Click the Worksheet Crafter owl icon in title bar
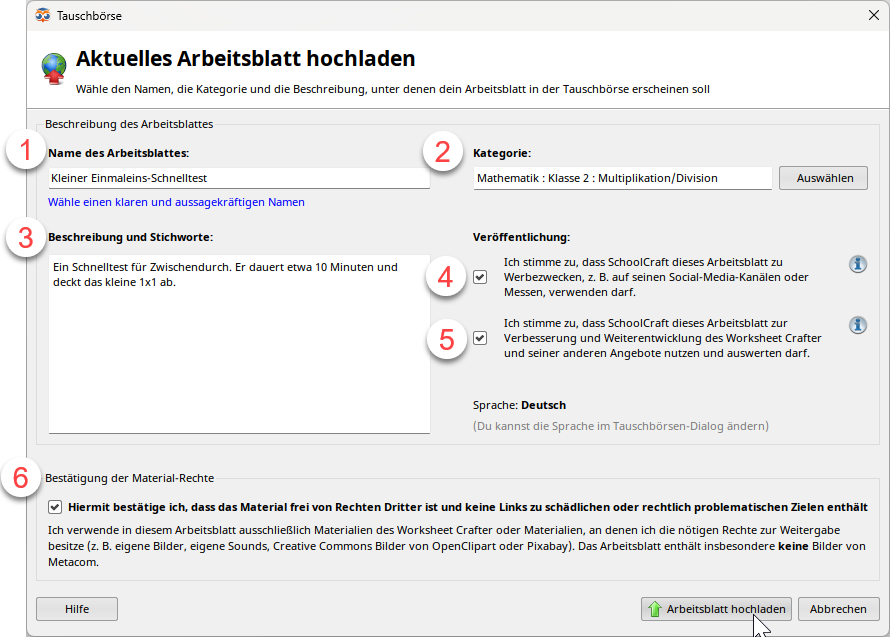Screen dimensions: 890x637 click(x=40, y=14)
